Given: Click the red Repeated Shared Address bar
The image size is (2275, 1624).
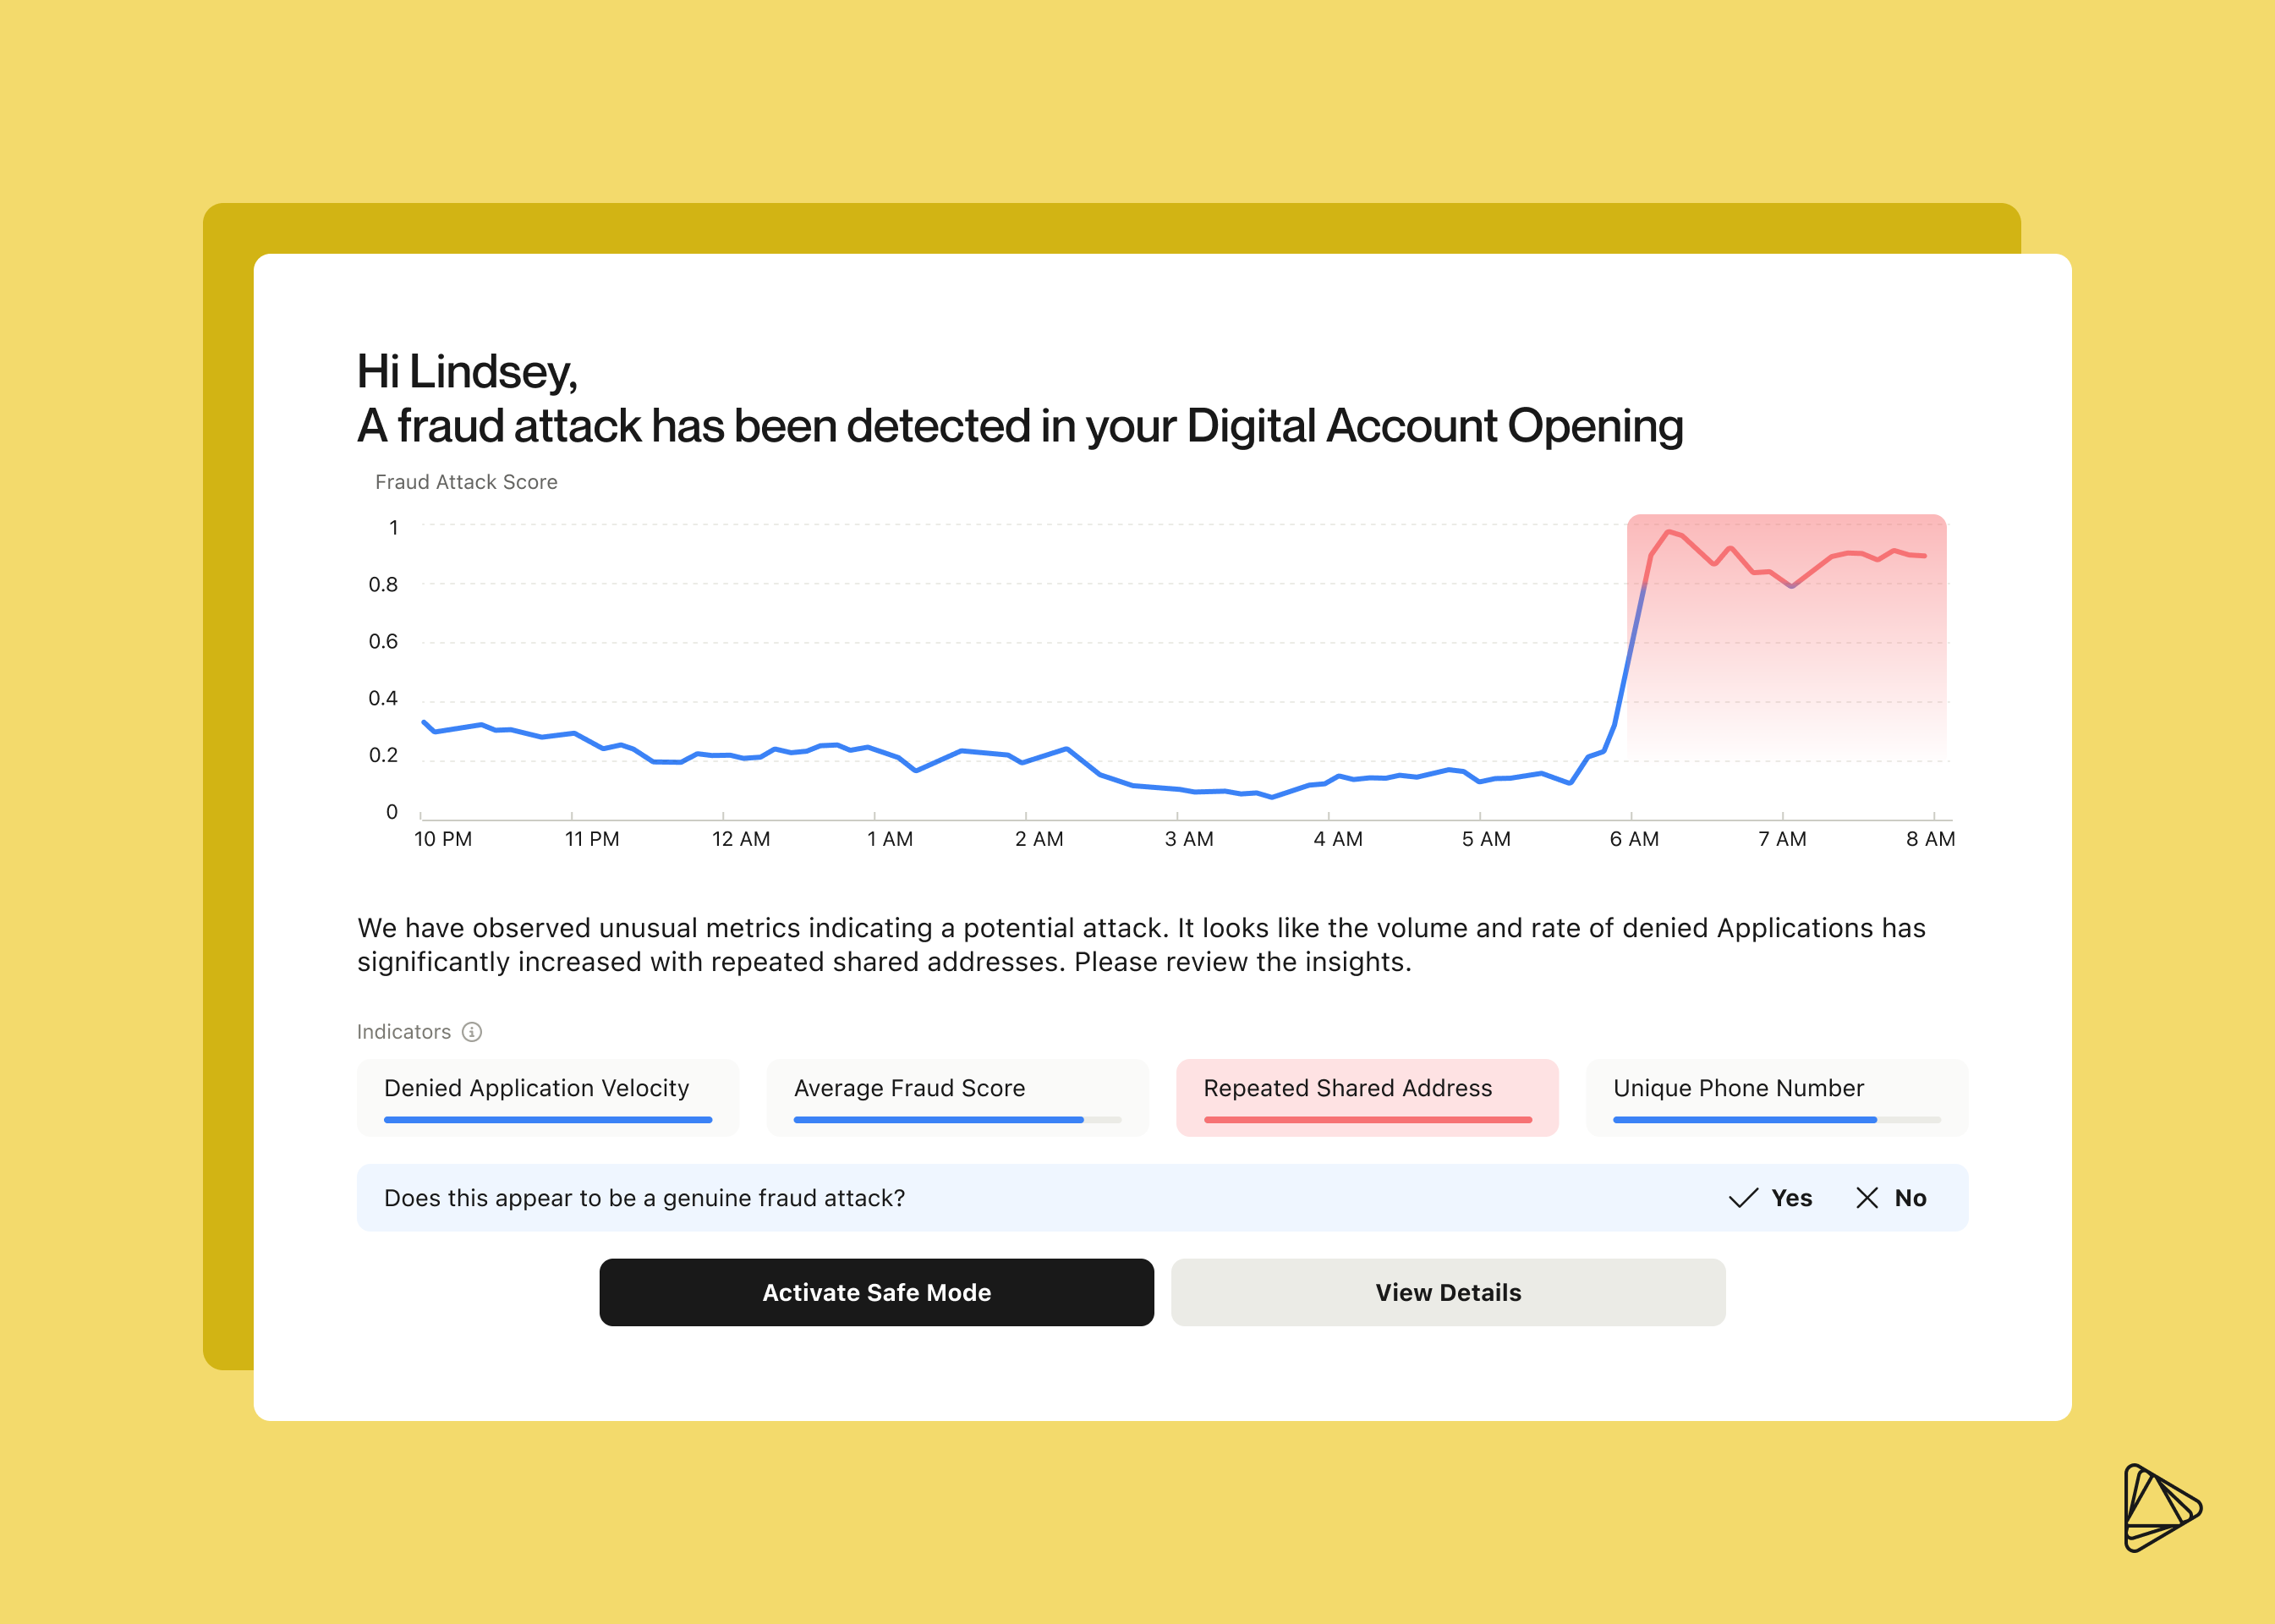Looking at the screenshot, I should 1367,1120.
